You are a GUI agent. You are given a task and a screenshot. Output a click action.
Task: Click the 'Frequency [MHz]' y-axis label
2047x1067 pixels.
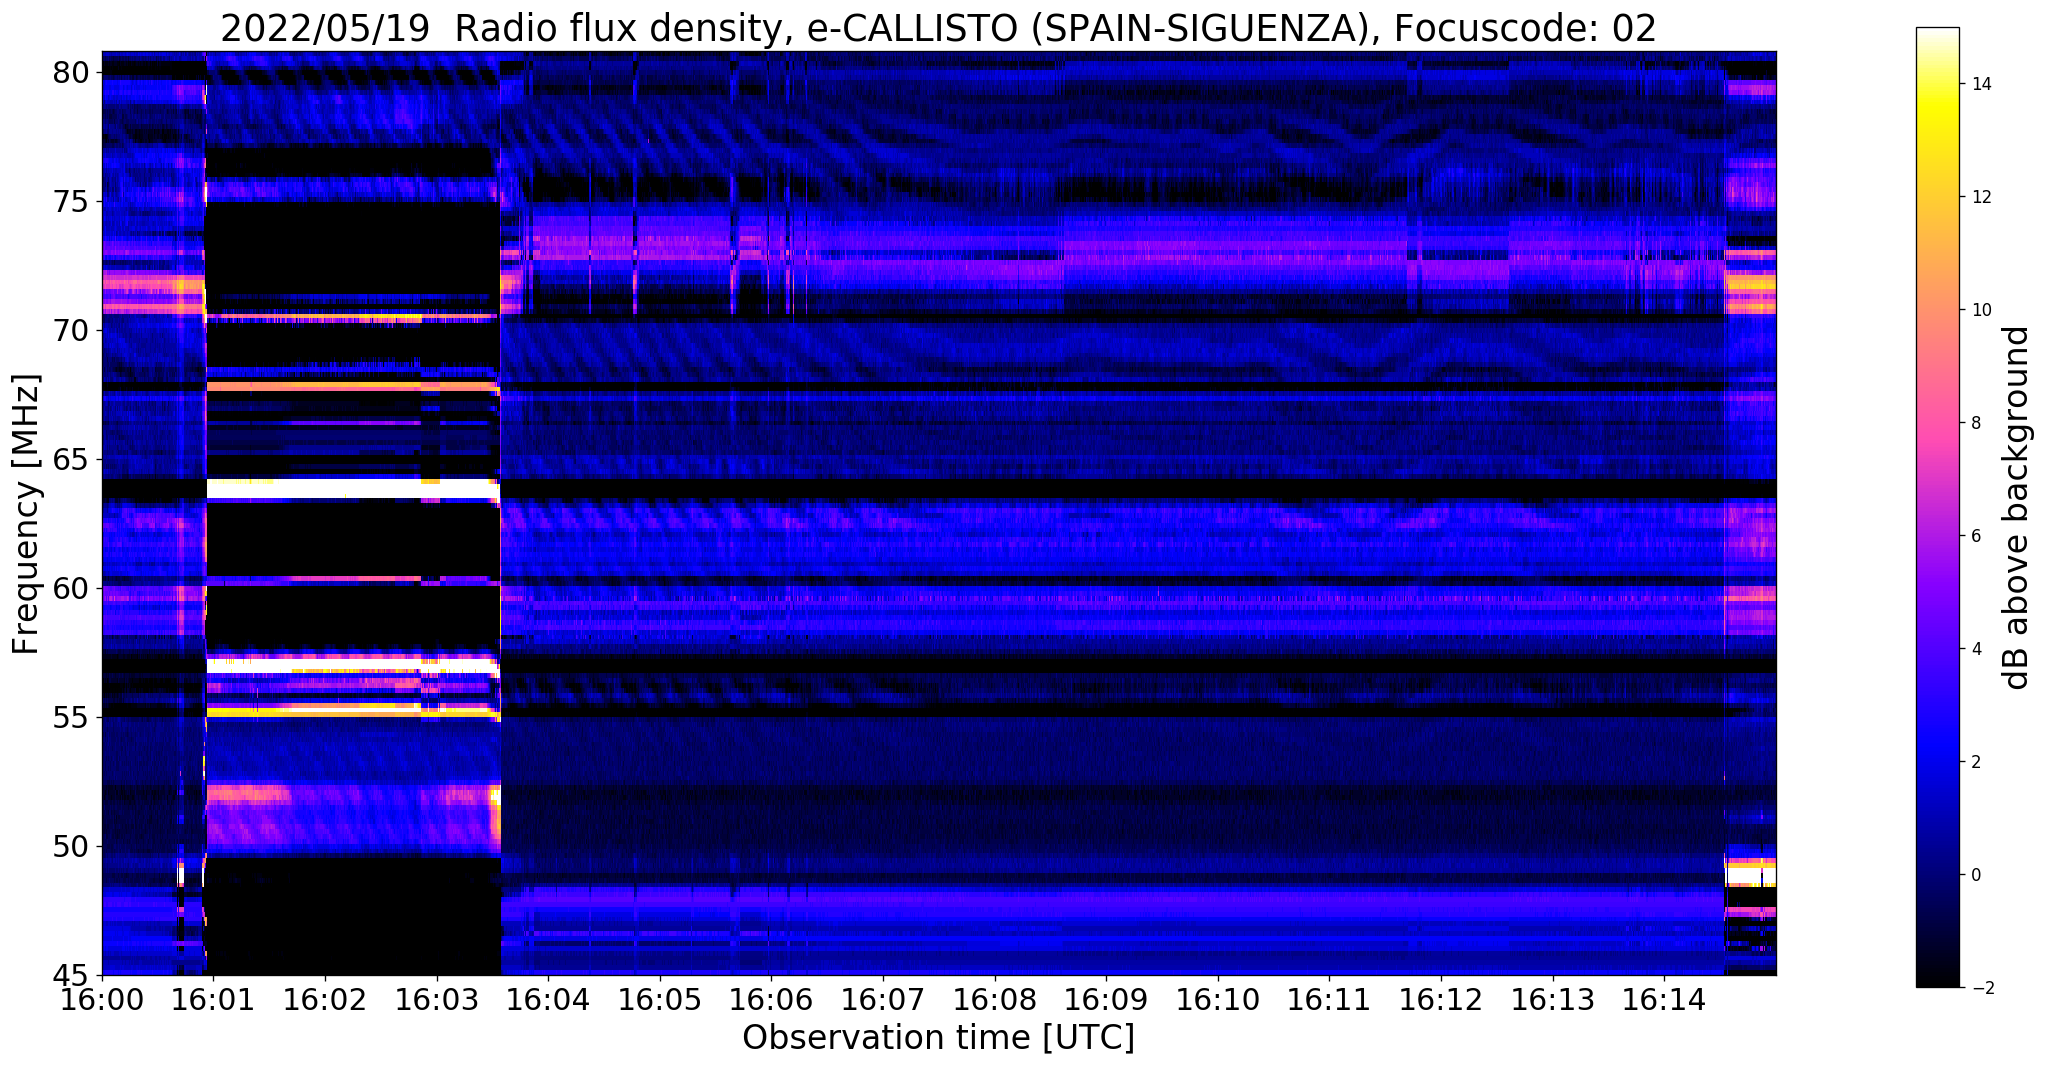(26, 514)
